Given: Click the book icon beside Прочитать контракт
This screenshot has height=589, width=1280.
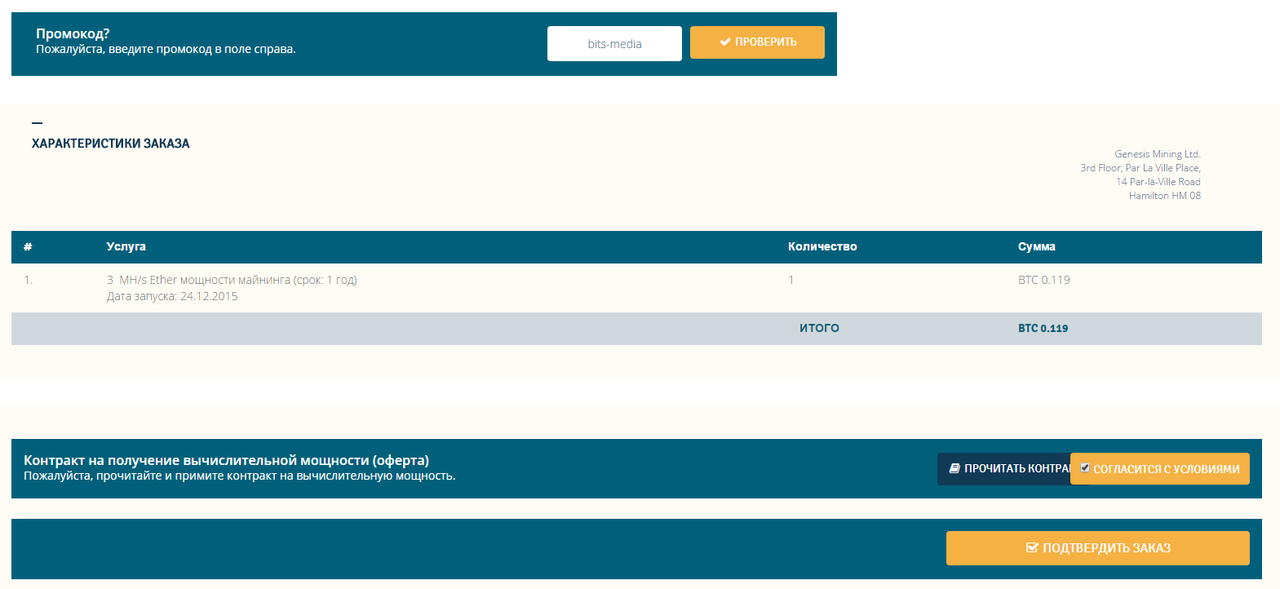Looking at the screenshot, I should 955,468.
